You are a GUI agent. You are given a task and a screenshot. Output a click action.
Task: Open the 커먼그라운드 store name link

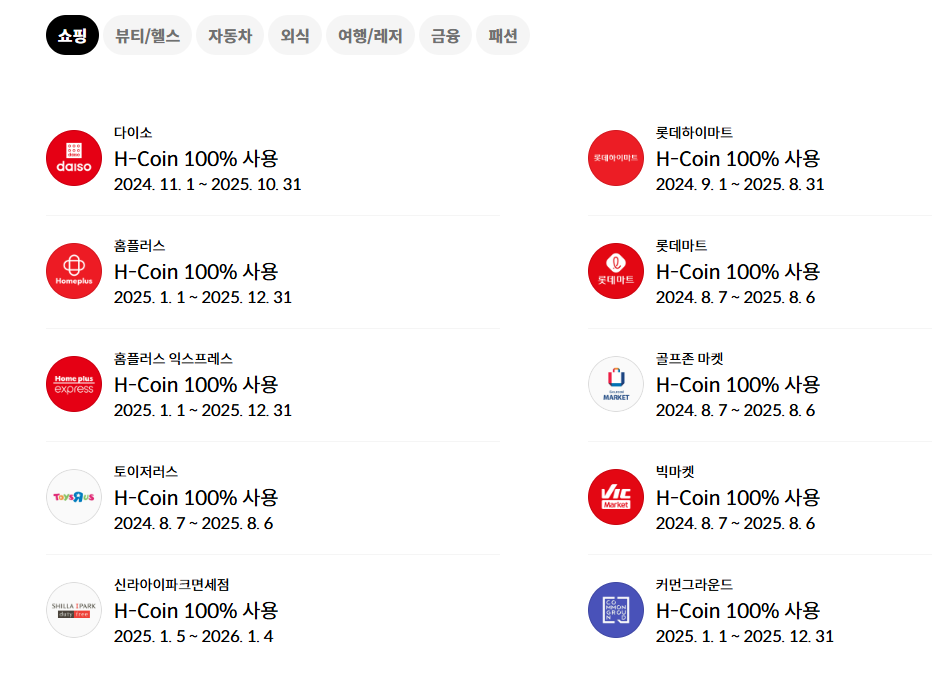point(694,585)
